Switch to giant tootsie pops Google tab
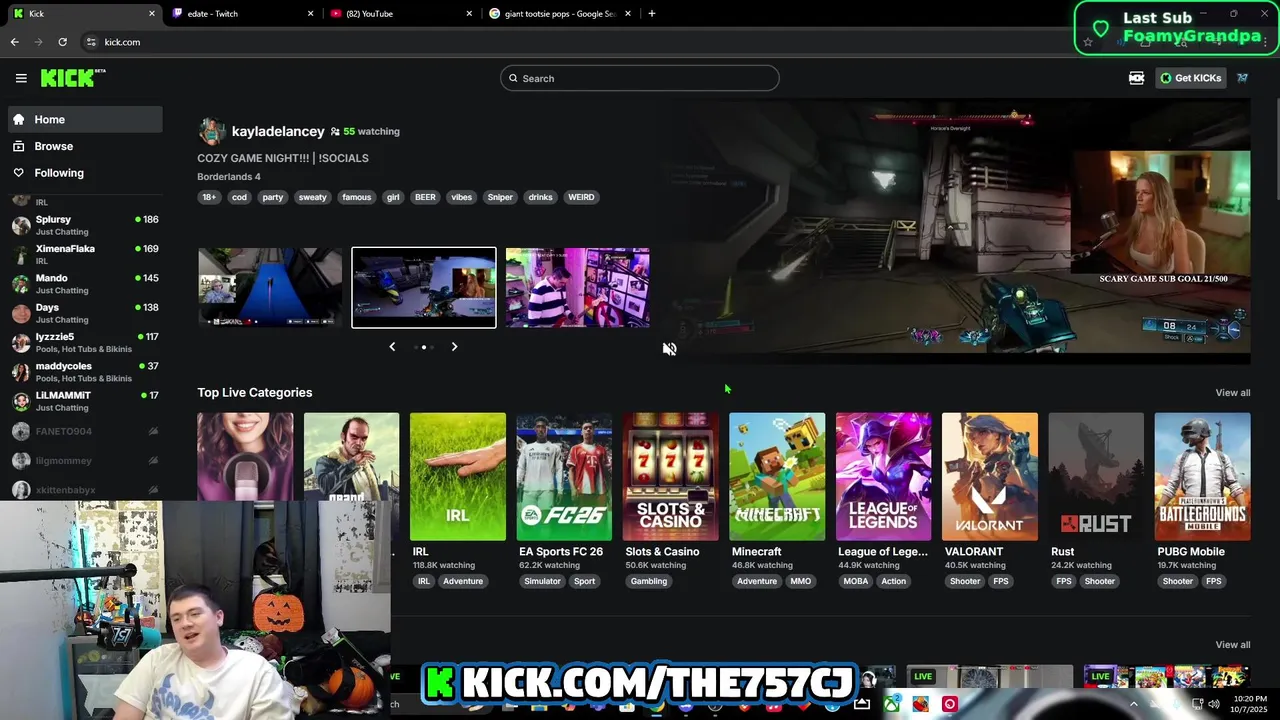Image resolution: width=1280 pixels, height=720 pixels. coord(558,14)
